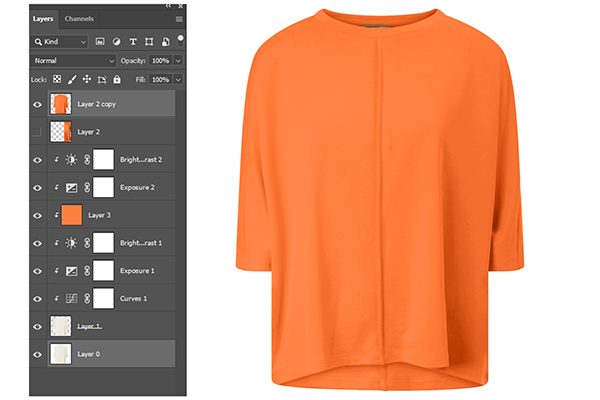Image resolution: width=600 pixels, height=400 pixels.
Task: Lock transparent pixels icon
Action: click(57, 79)
